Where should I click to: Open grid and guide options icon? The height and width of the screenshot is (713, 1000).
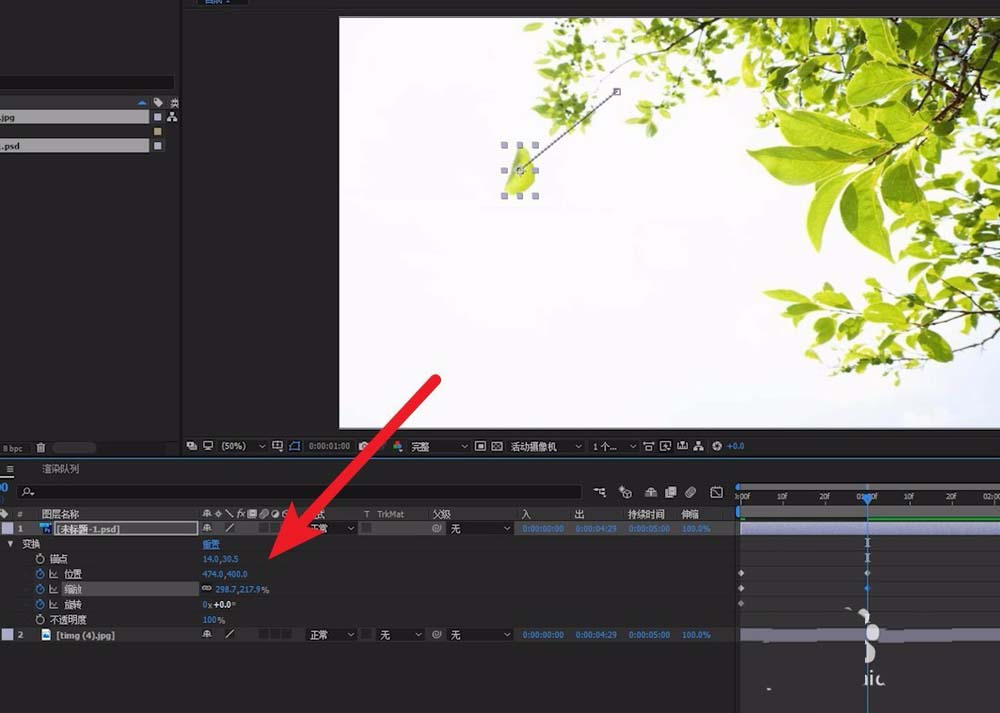pyautogui.click(x=277, y=446)
